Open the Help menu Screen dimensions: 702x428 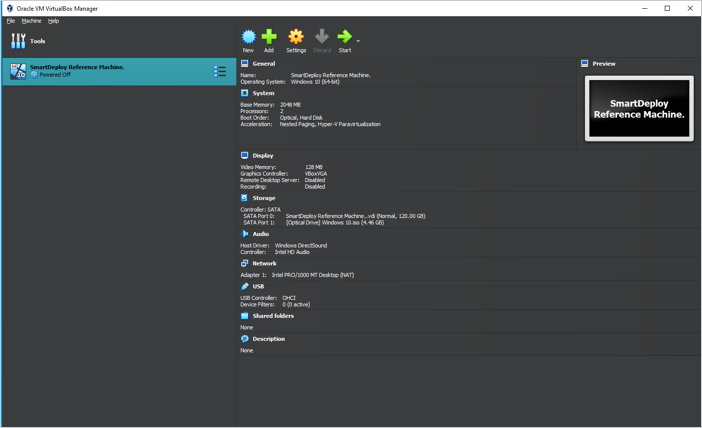[x=53, y=21]
